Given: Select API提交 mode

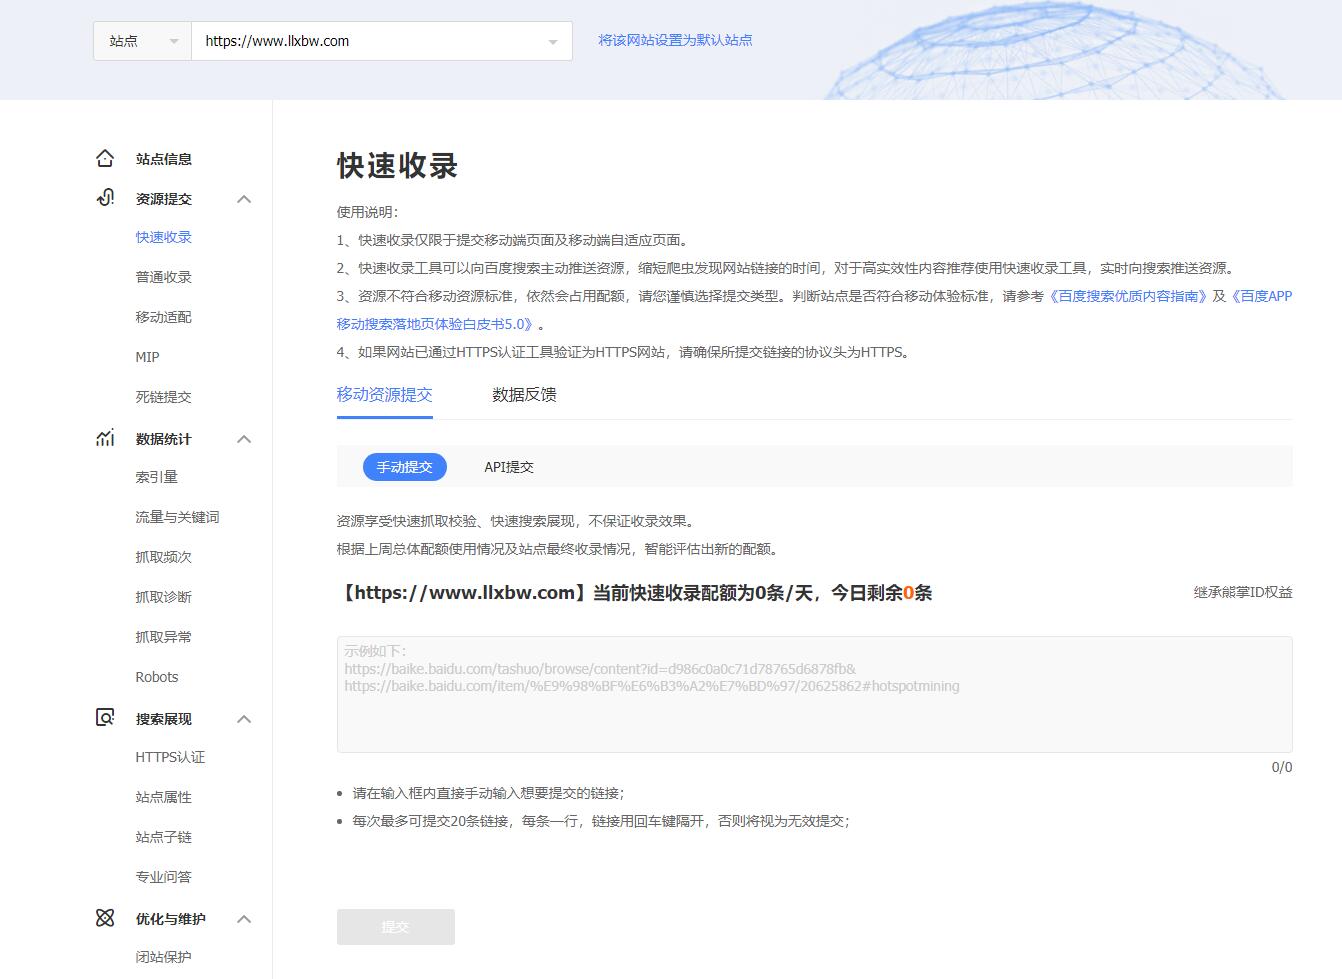Looking at the screenshot, I should [509, 467].
